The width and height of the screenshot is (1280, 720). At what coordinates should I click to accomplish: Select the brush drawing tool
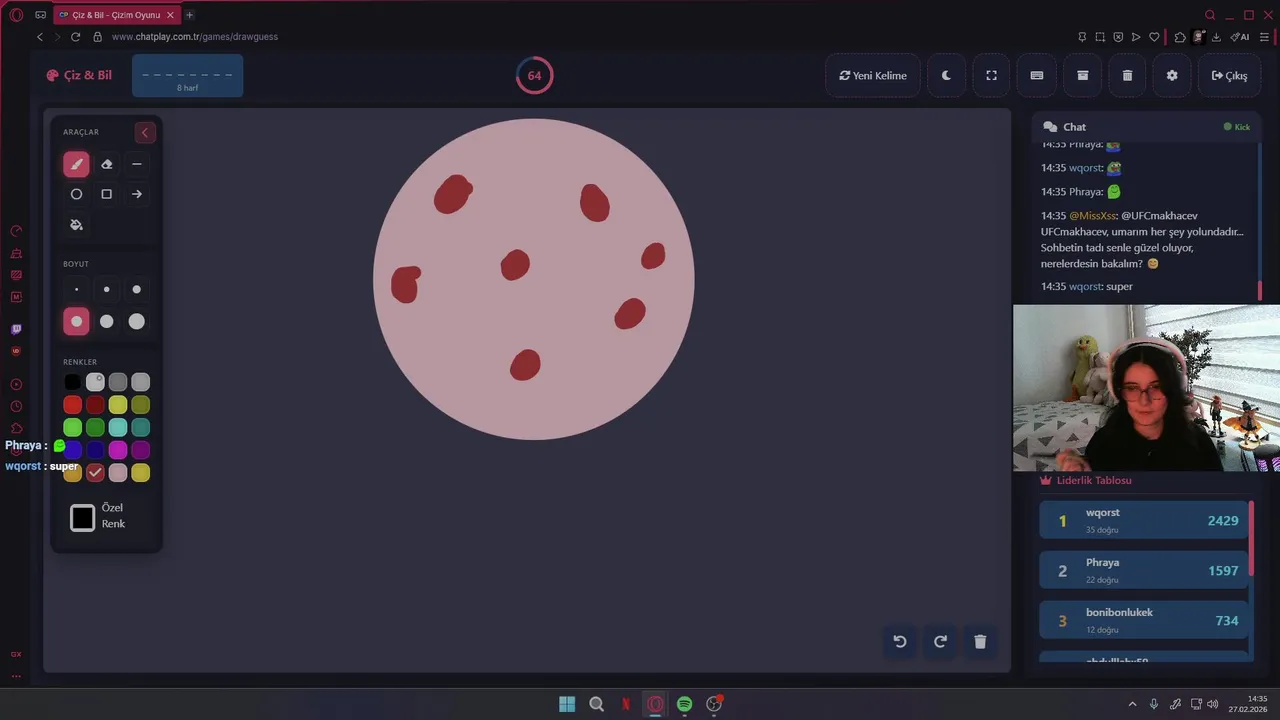pos(76,164)
